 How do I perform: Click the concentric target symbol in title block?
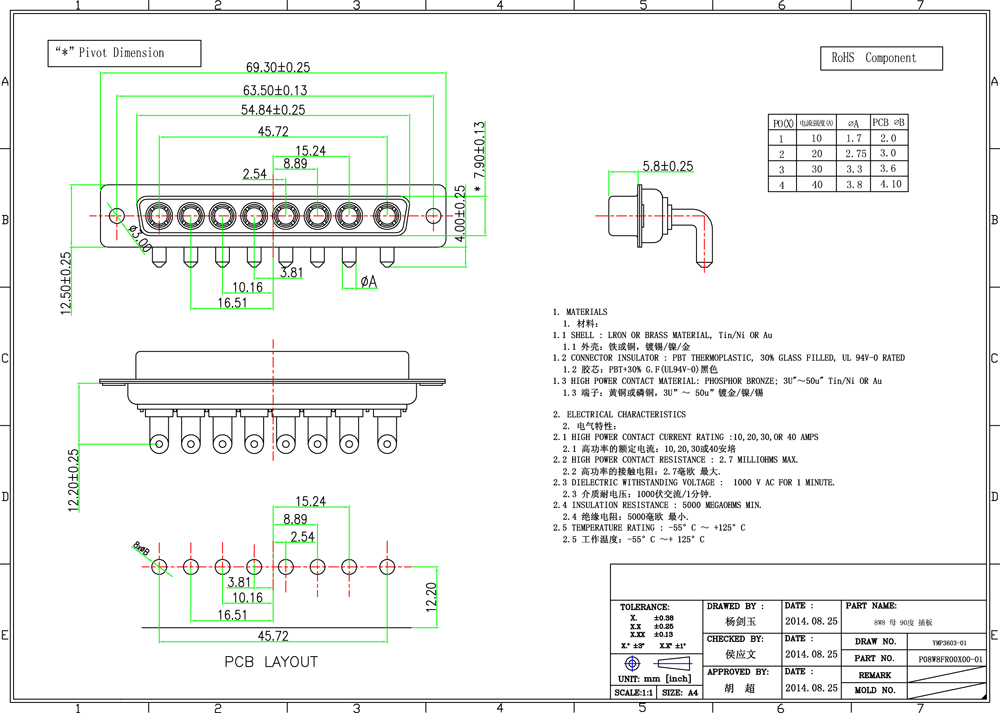point(631,665)
